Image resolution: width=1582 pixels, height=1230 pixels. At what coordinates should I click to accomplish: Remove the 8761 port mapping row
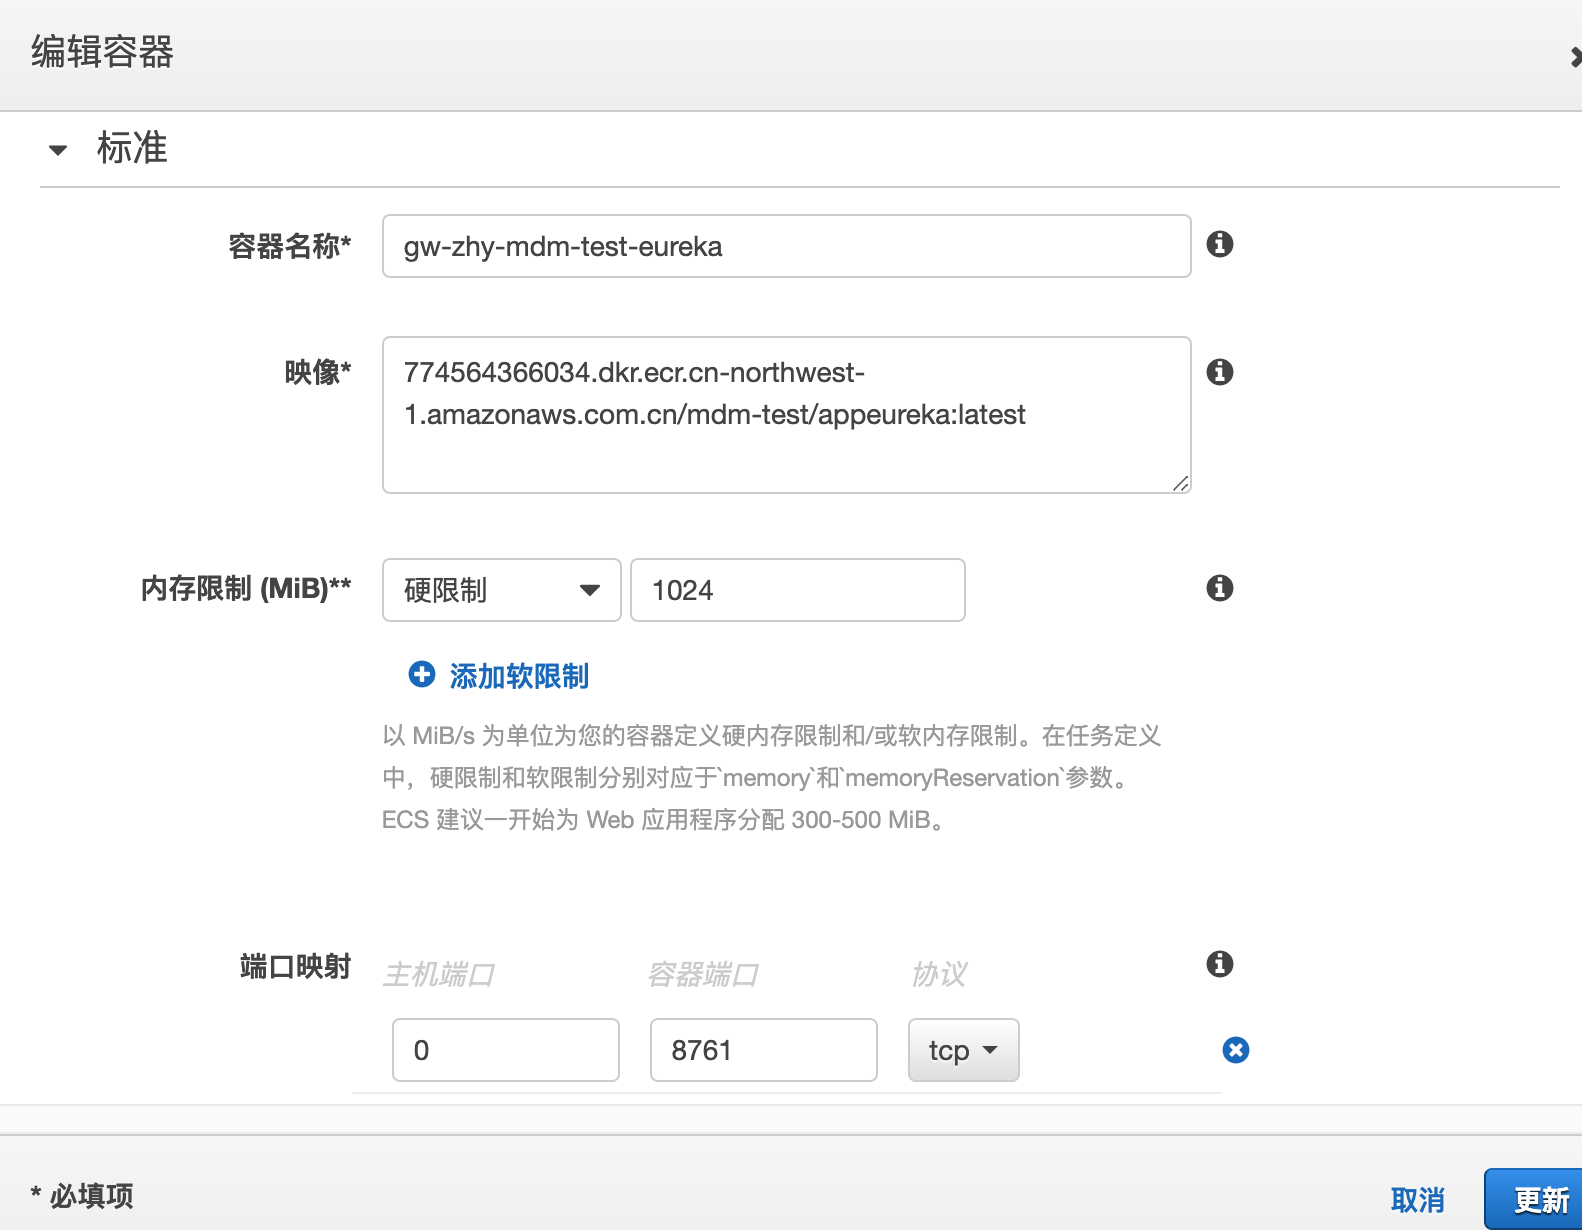click(x=1235, y=1050)
